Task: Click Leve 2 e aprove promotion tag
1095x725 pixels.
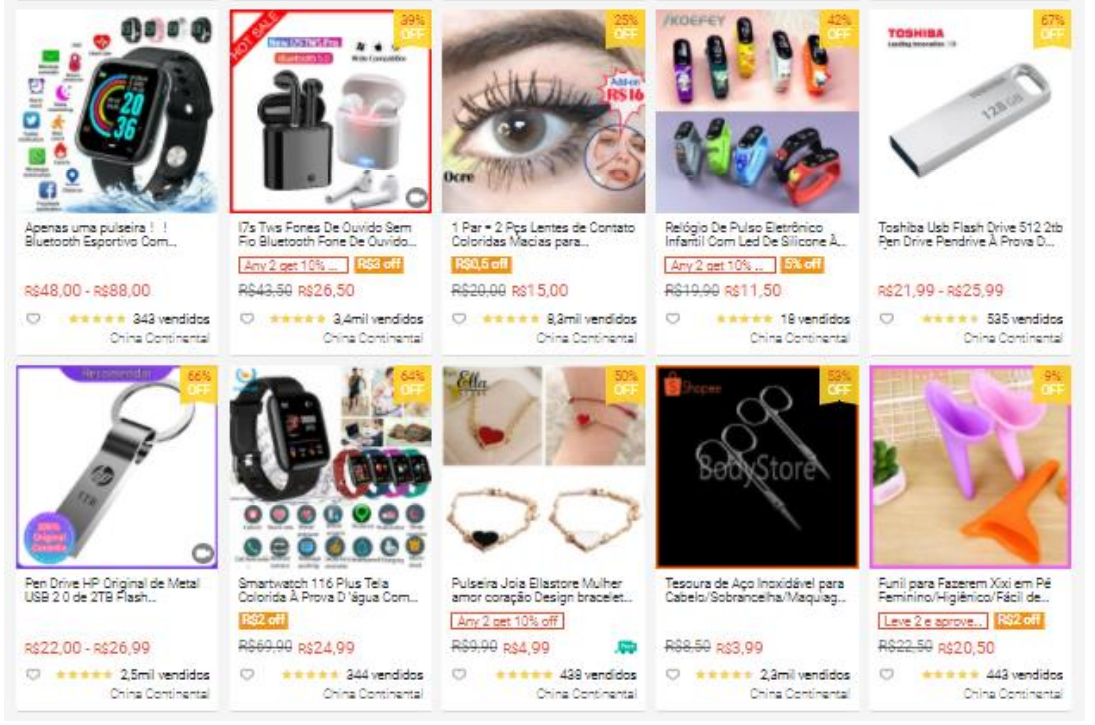Action: (932, 620)
